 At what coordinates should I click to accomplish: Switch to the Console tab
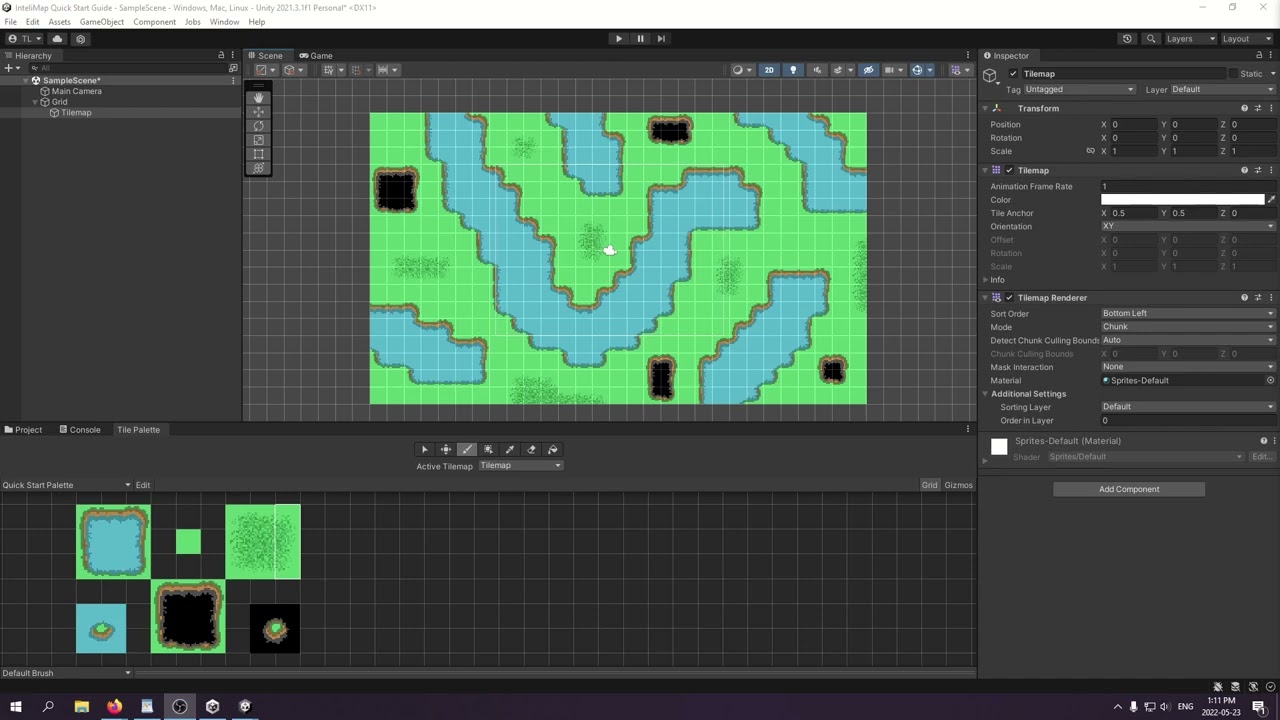point(80,430)
